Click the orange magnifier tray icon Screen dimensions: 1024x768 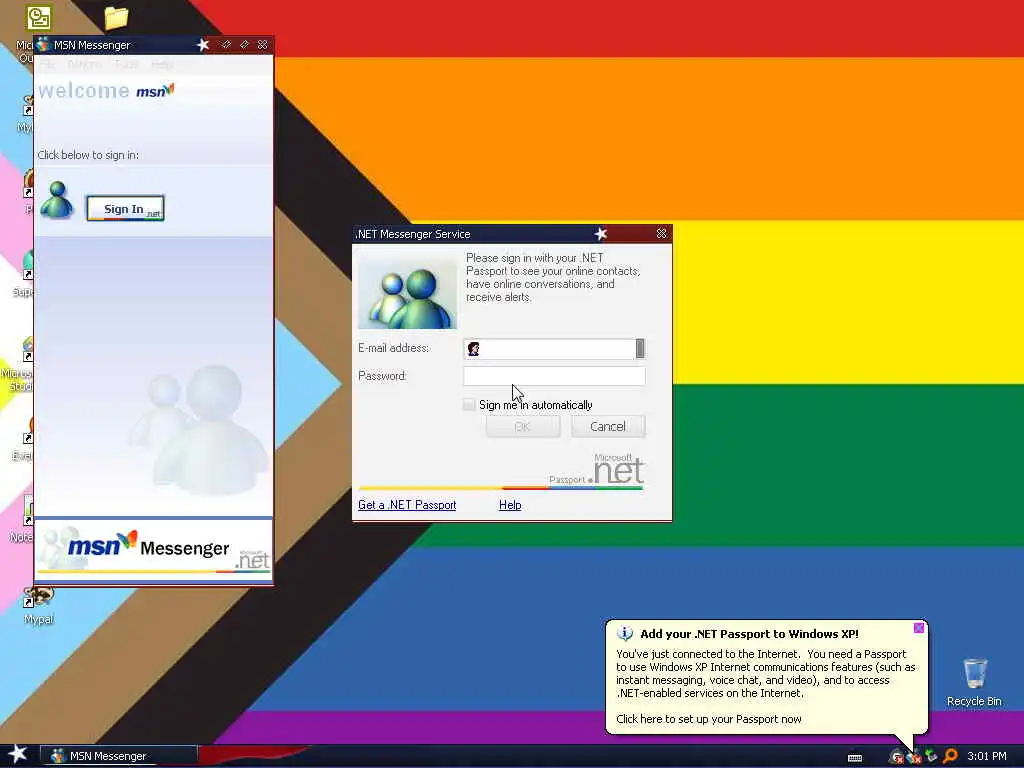[950, 756]
